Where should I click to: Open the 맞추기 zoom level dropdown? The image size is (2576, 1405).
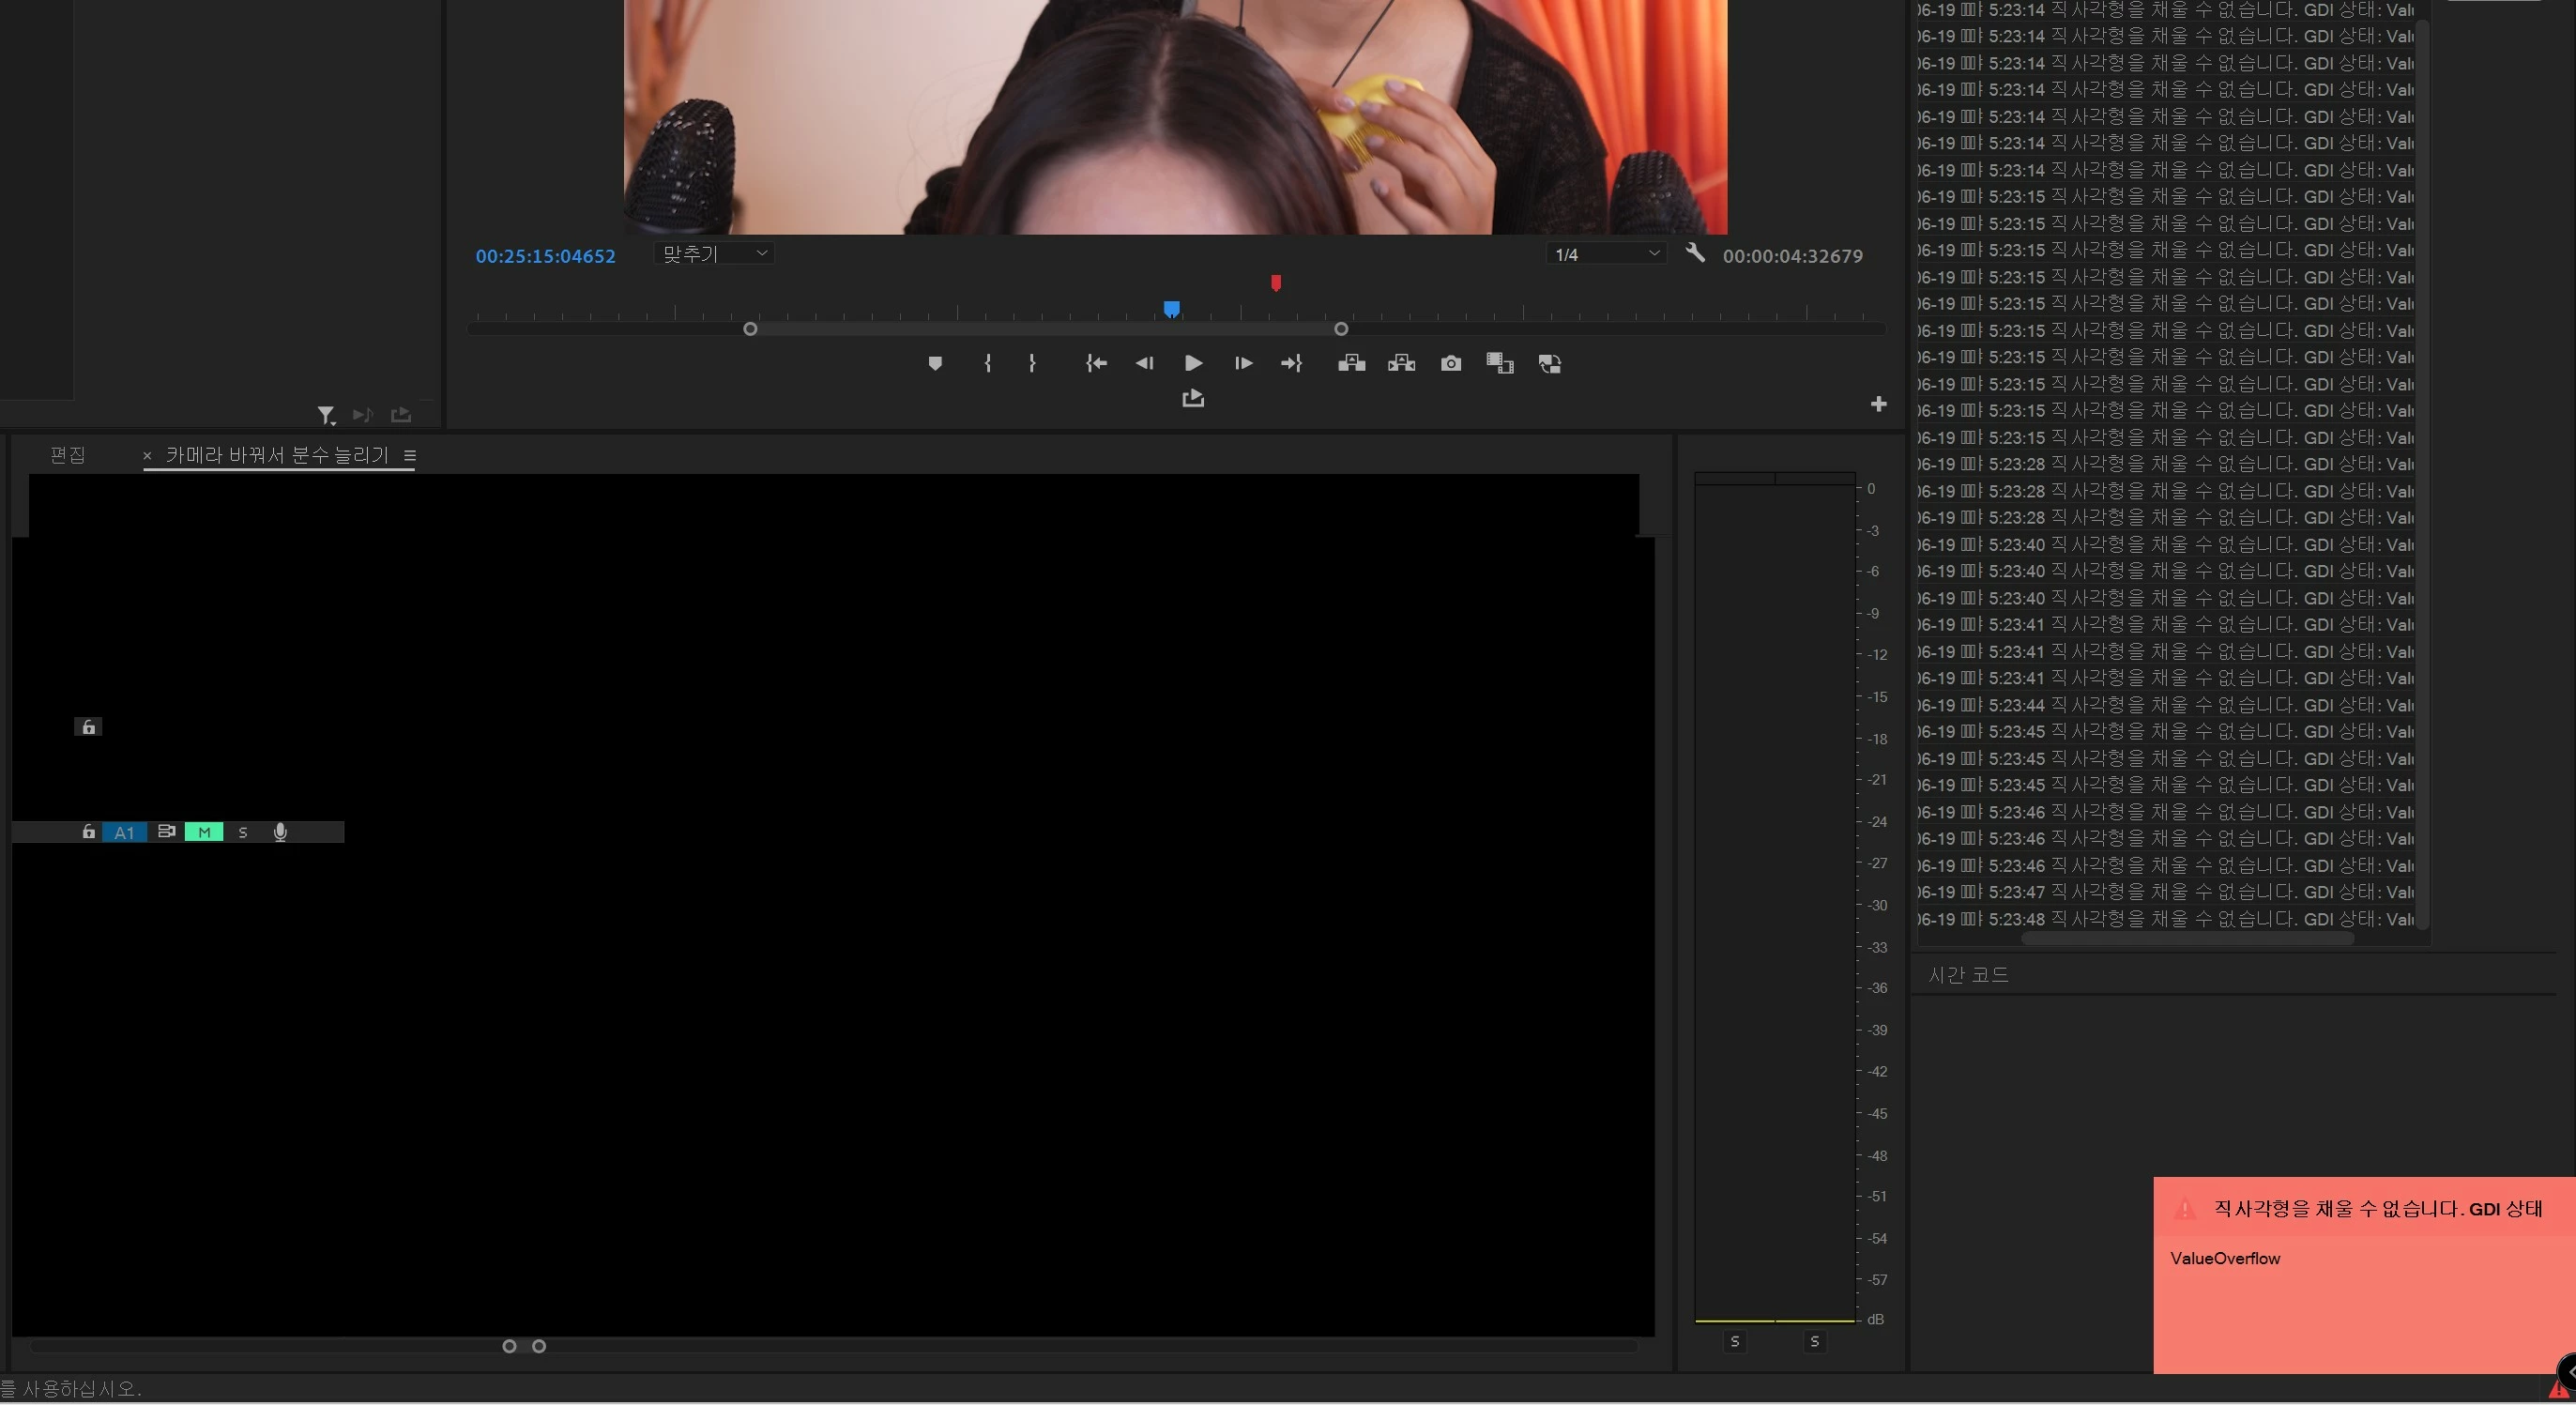[x=714, y=254]
